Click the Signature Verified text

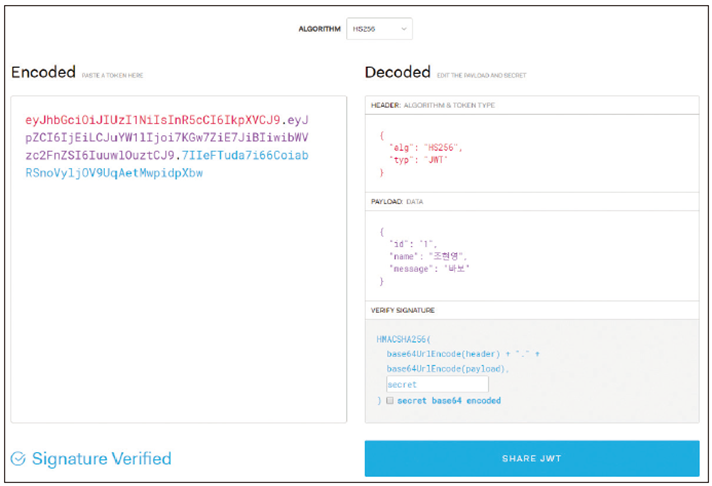click(102, 459)
